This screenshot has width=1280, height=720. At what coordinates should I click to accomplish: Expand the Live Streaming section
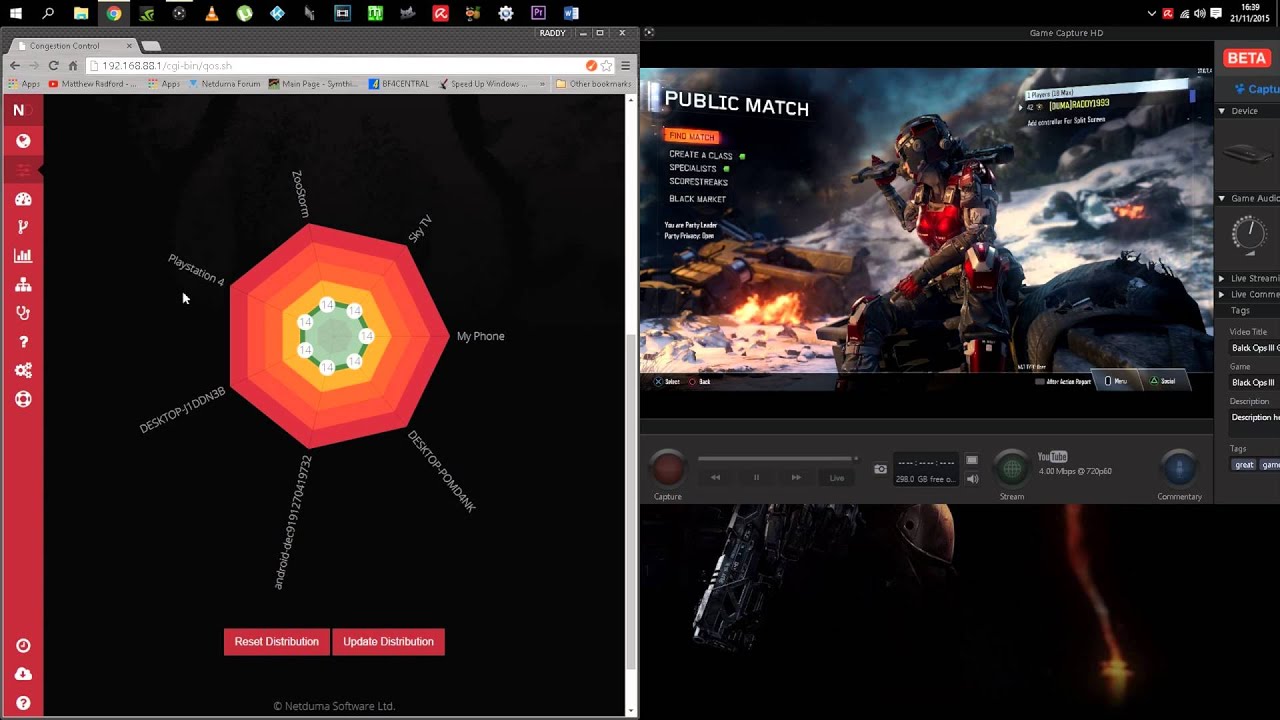pos(1222,278)
